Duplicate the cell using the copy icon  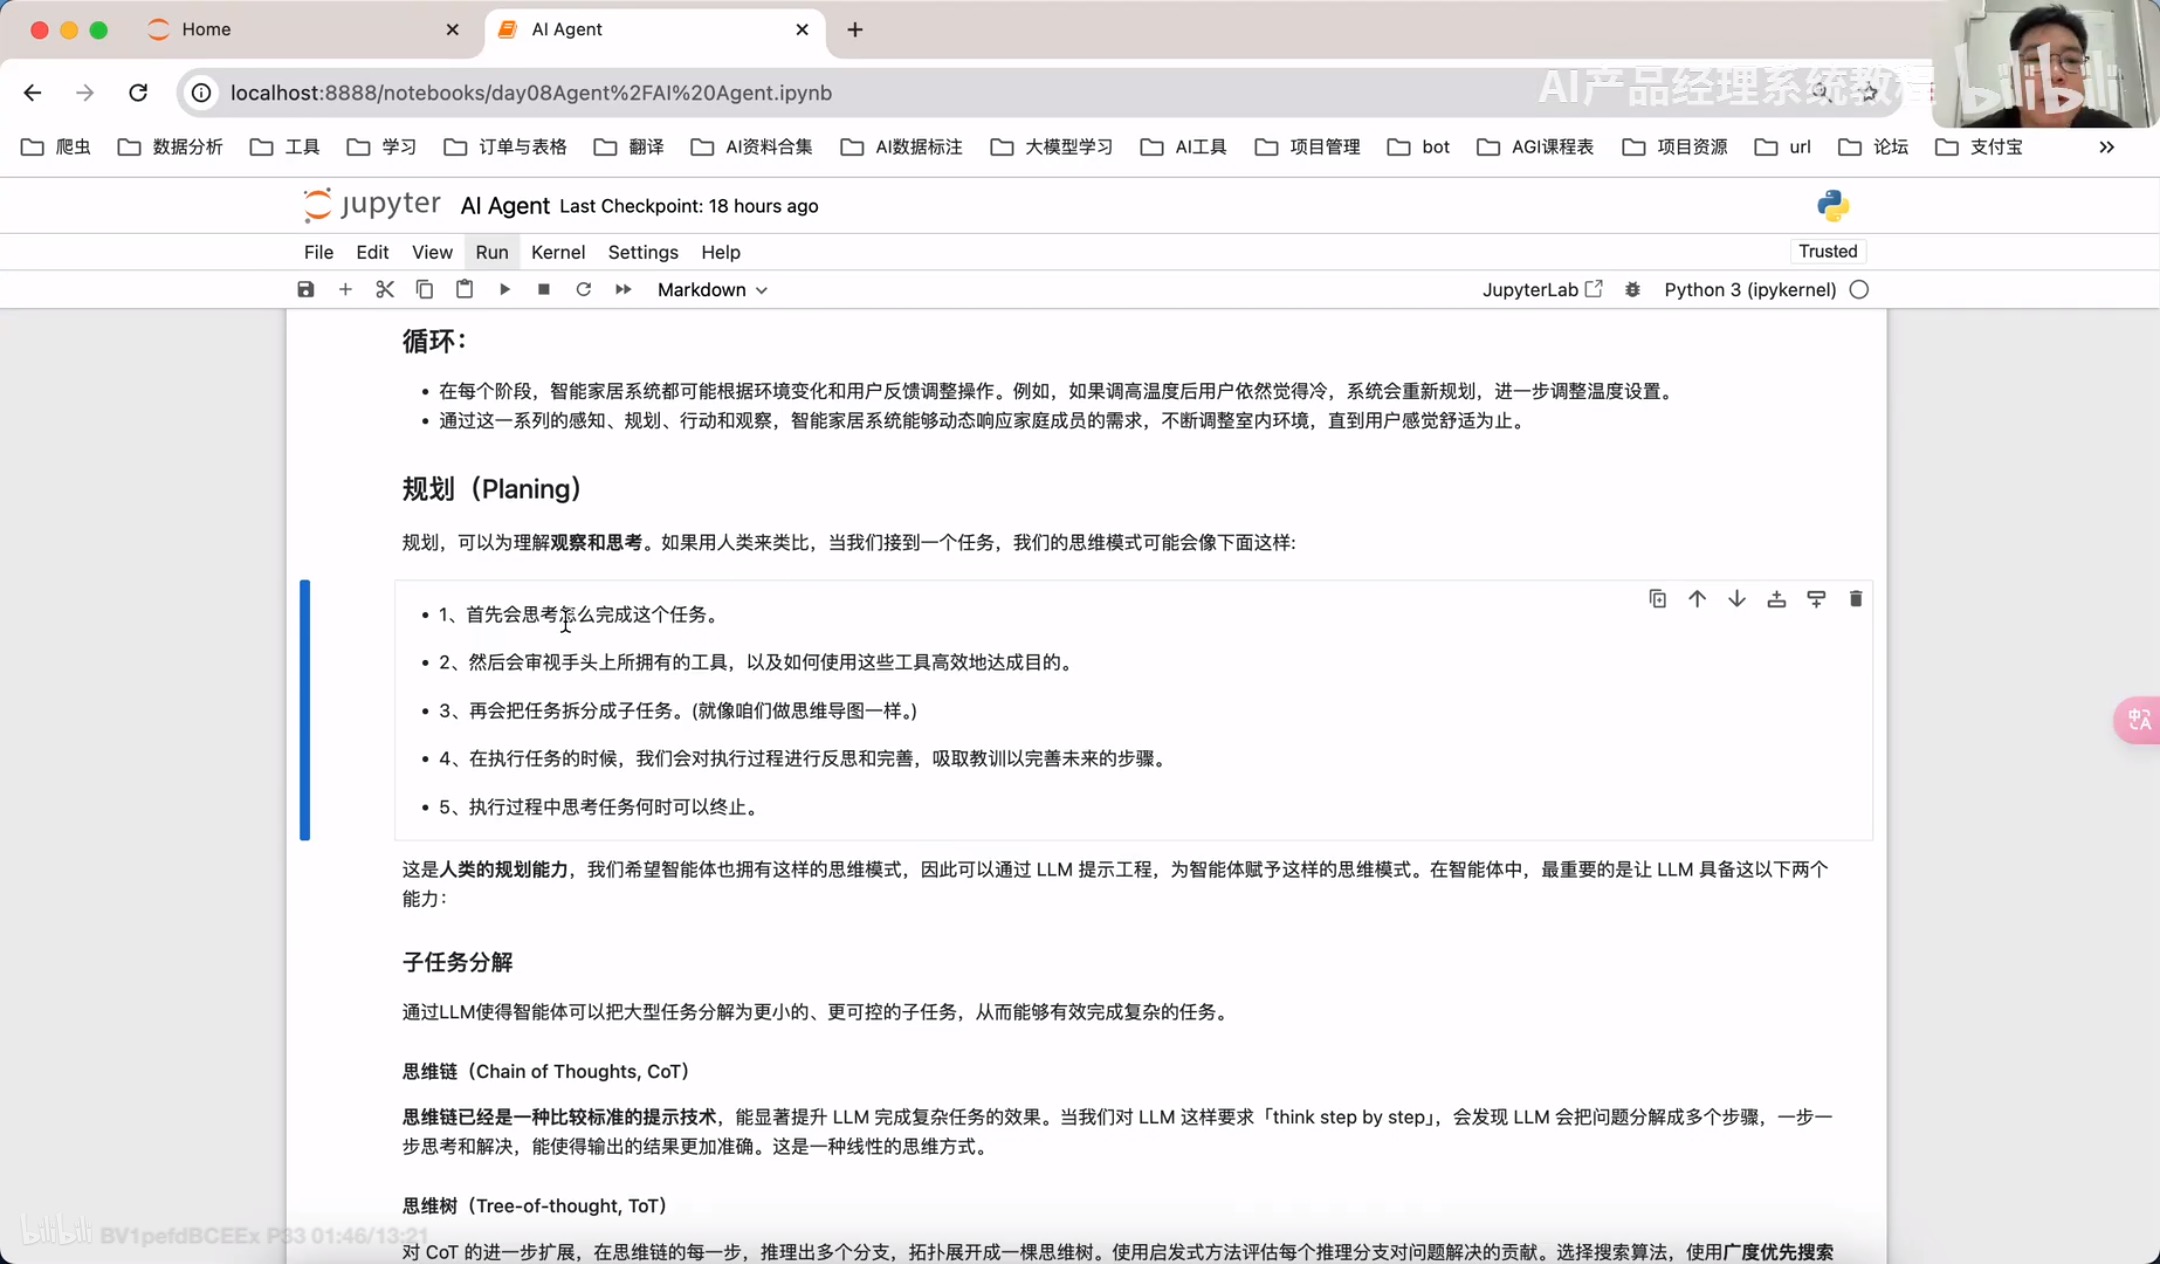coord(1657,599)
